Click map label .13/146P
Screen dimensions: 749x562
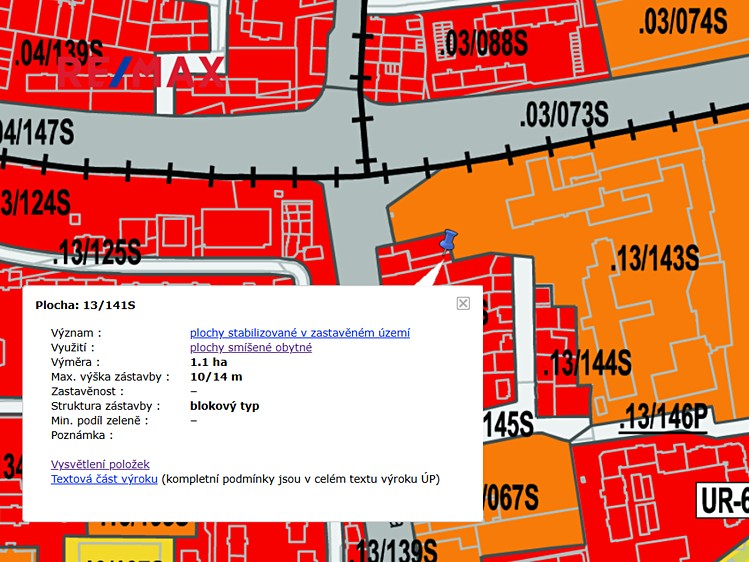[663, 418]
